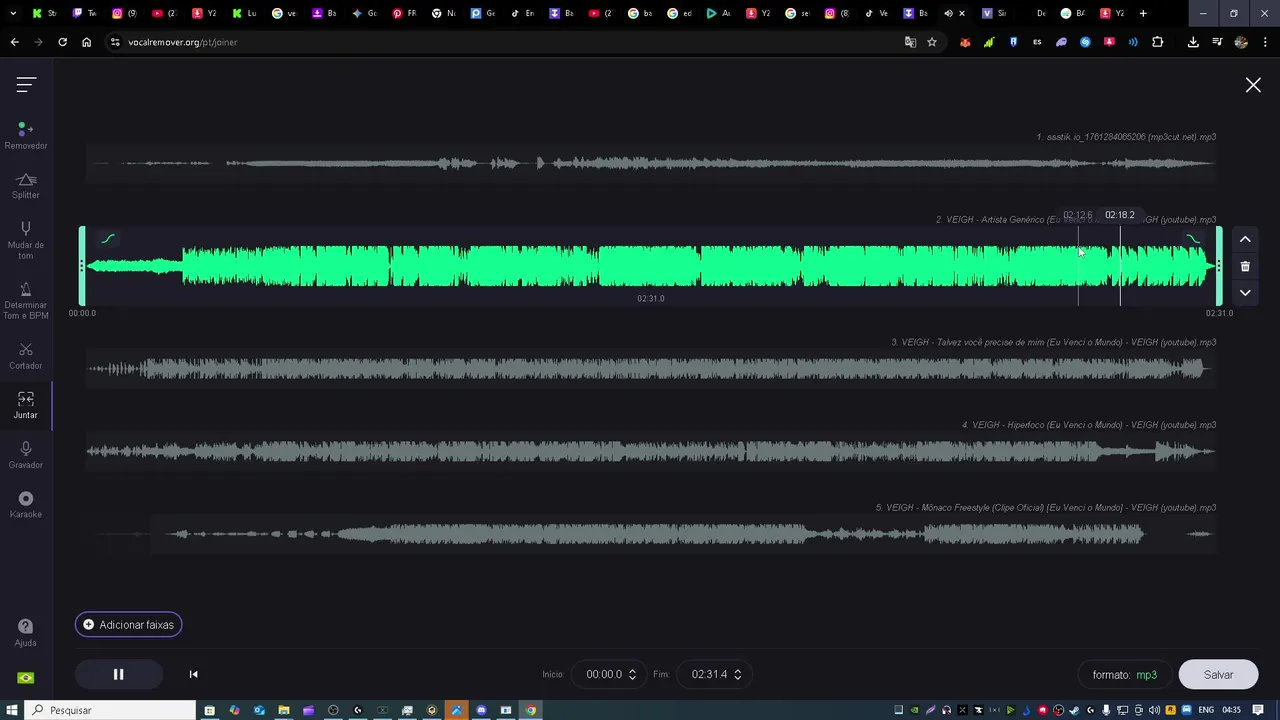Toggle fade-out on the VEIGH Artista Genérico track

[x=1193, y=238]
